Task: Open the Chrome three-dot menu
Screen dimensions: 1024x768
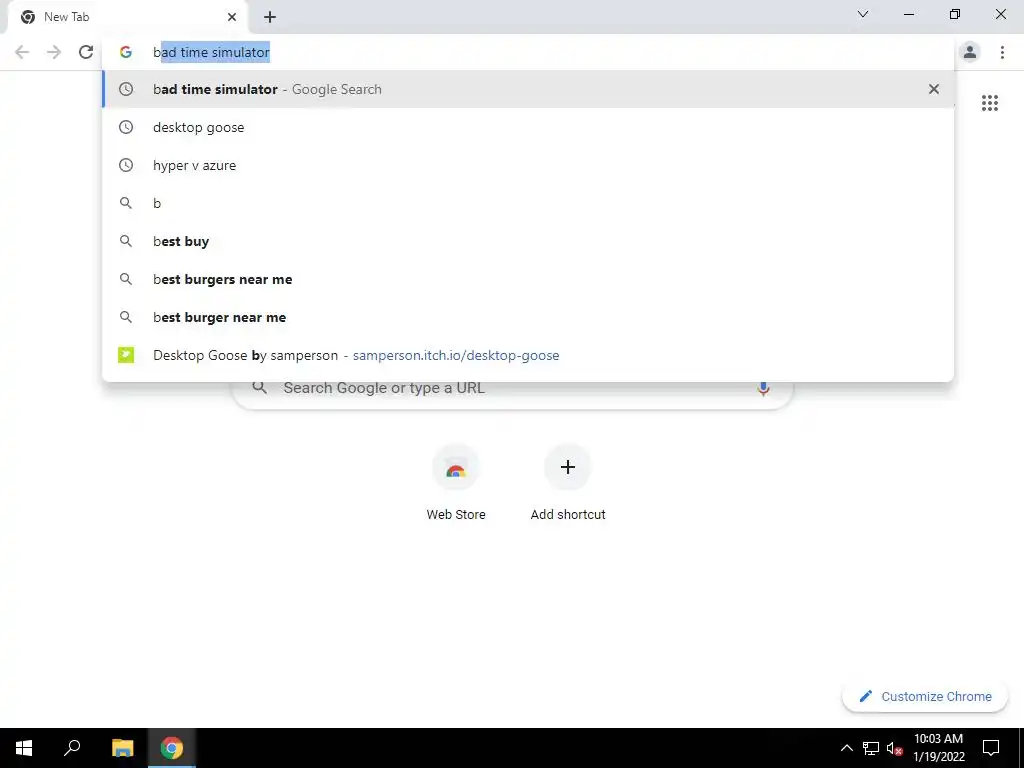Action: pyautogui.click(x=1002, y=52)
